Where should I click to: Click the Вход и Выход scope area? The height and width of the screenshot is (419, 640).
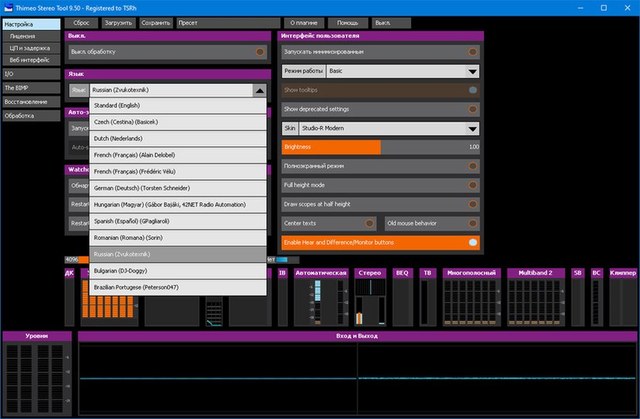(357, 378)
